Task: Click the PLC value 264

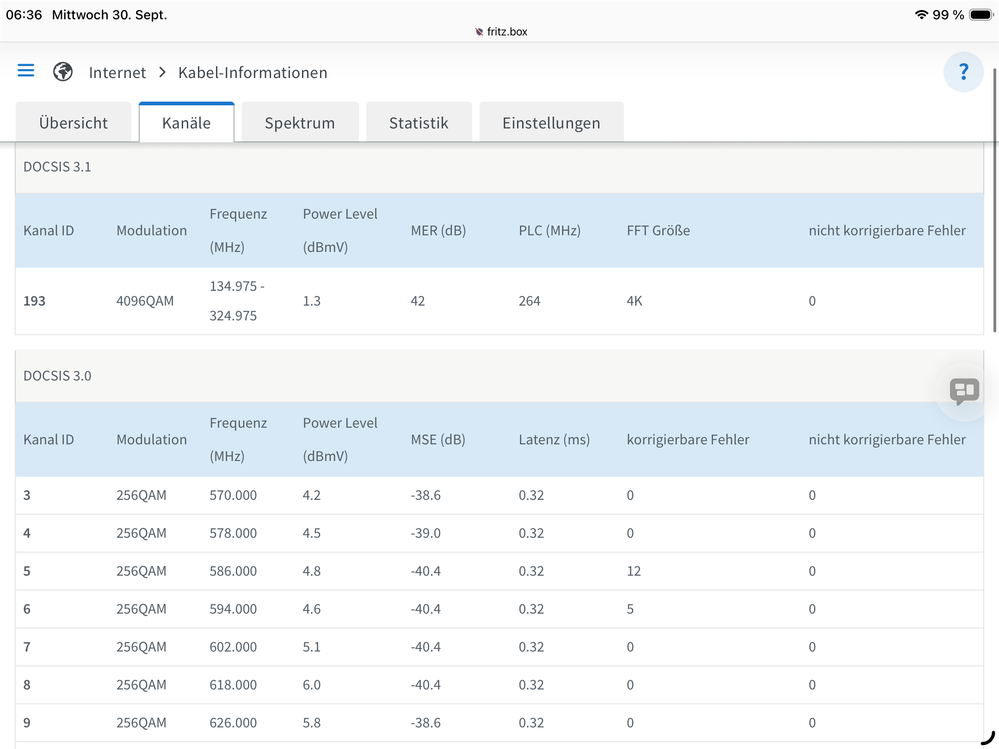Action: (529, 301)
